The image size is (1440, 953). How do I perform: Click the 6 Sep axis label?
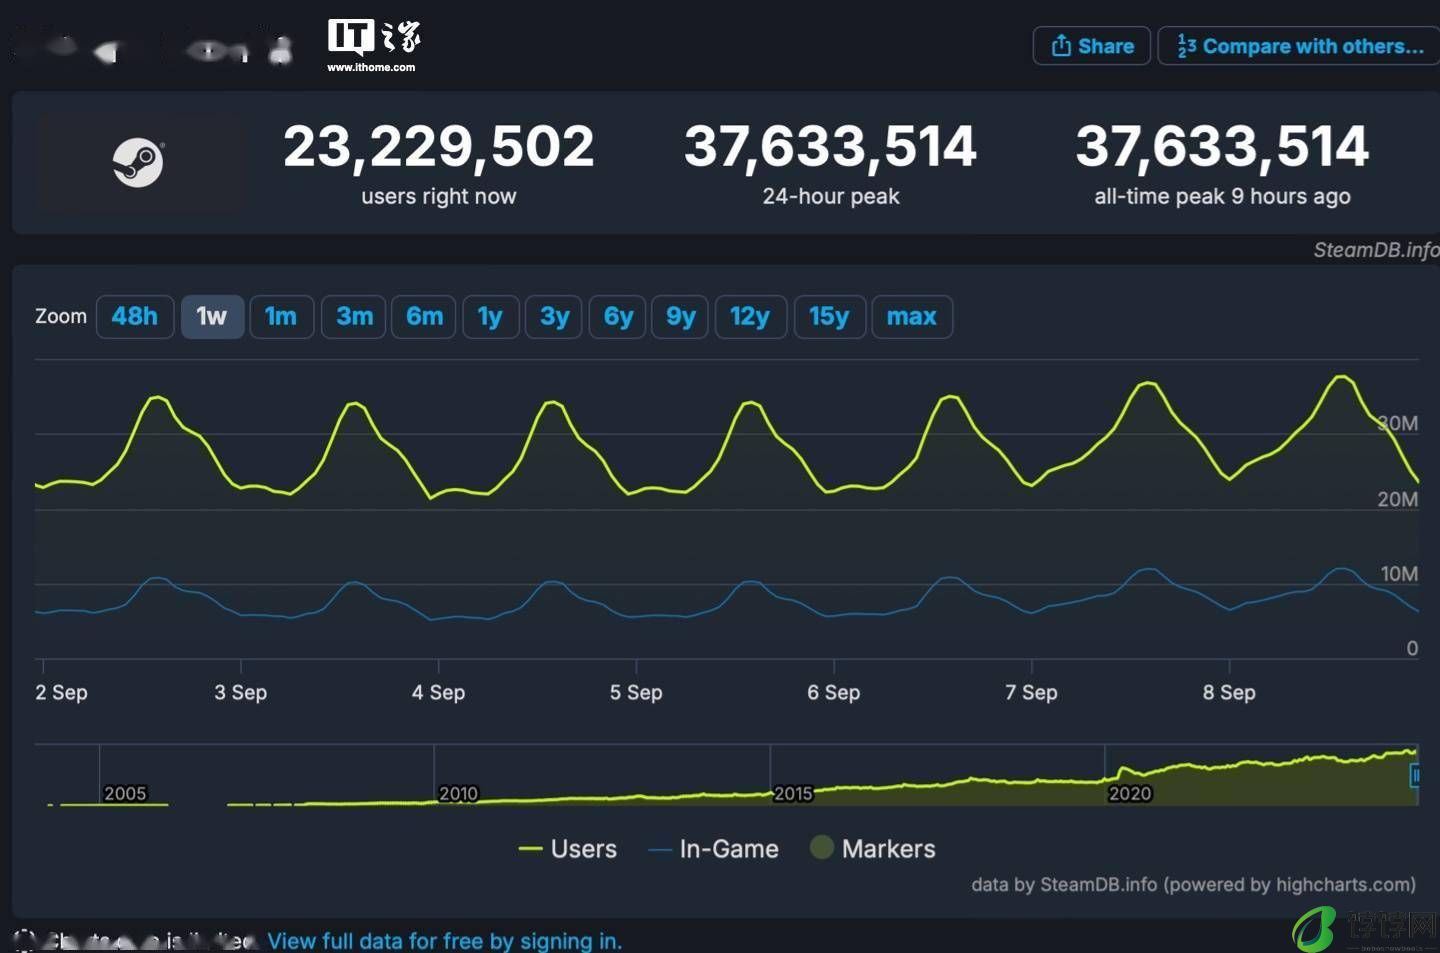[x=833, y=692]
